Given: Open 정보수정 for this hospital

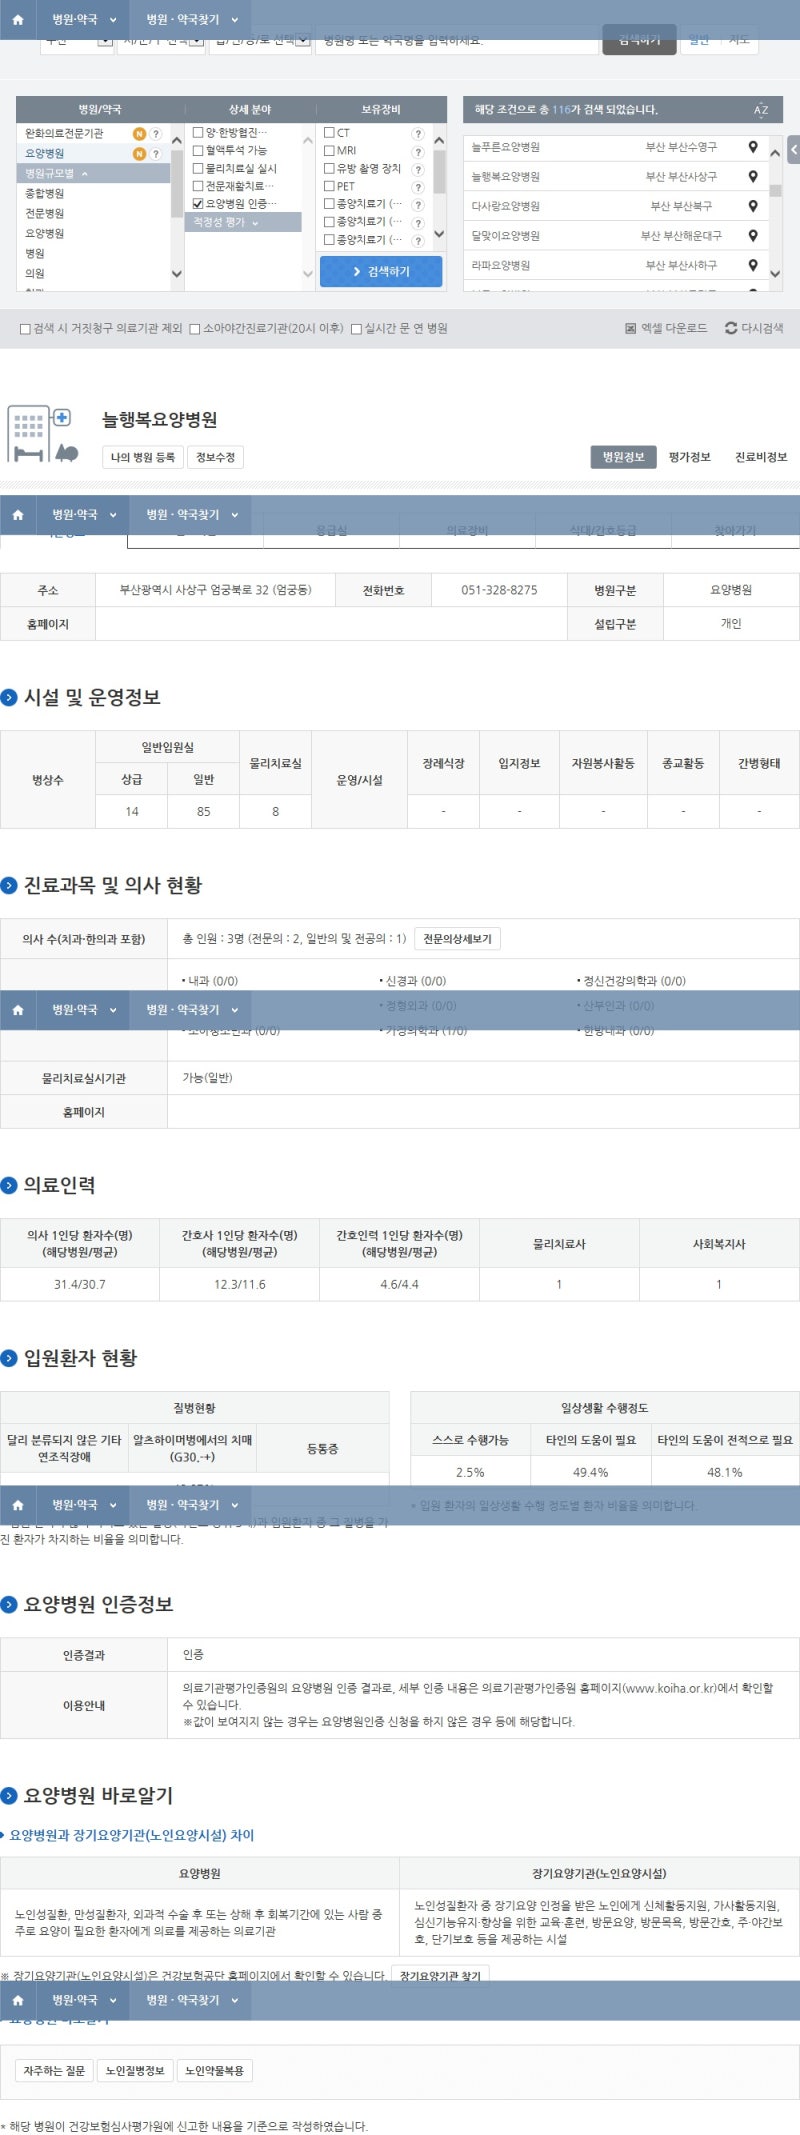Looking at the screenshot, I should coord(216,457).
